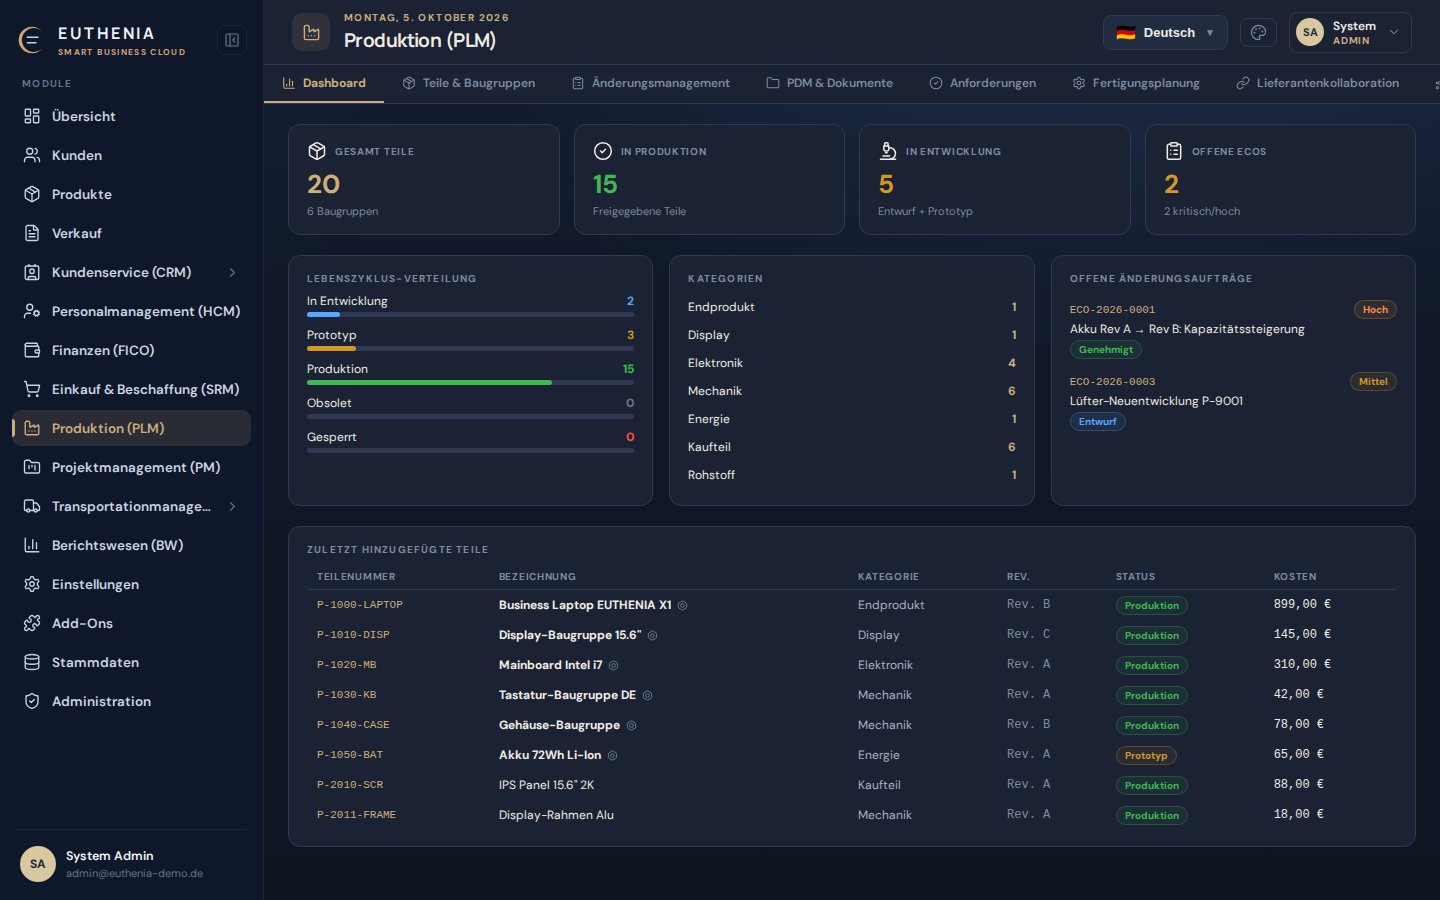Open the Anforderungen tab
Screen dimensions: 1440x900
[983, 83]
